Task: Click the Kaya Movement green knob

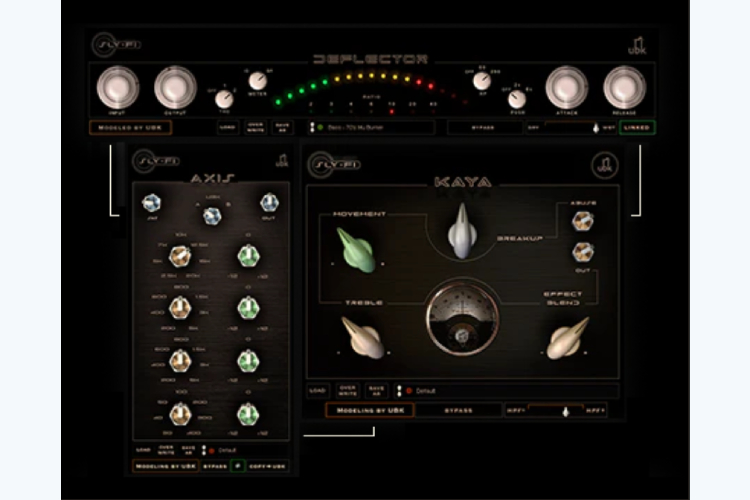Action: (x=356, y=250)
